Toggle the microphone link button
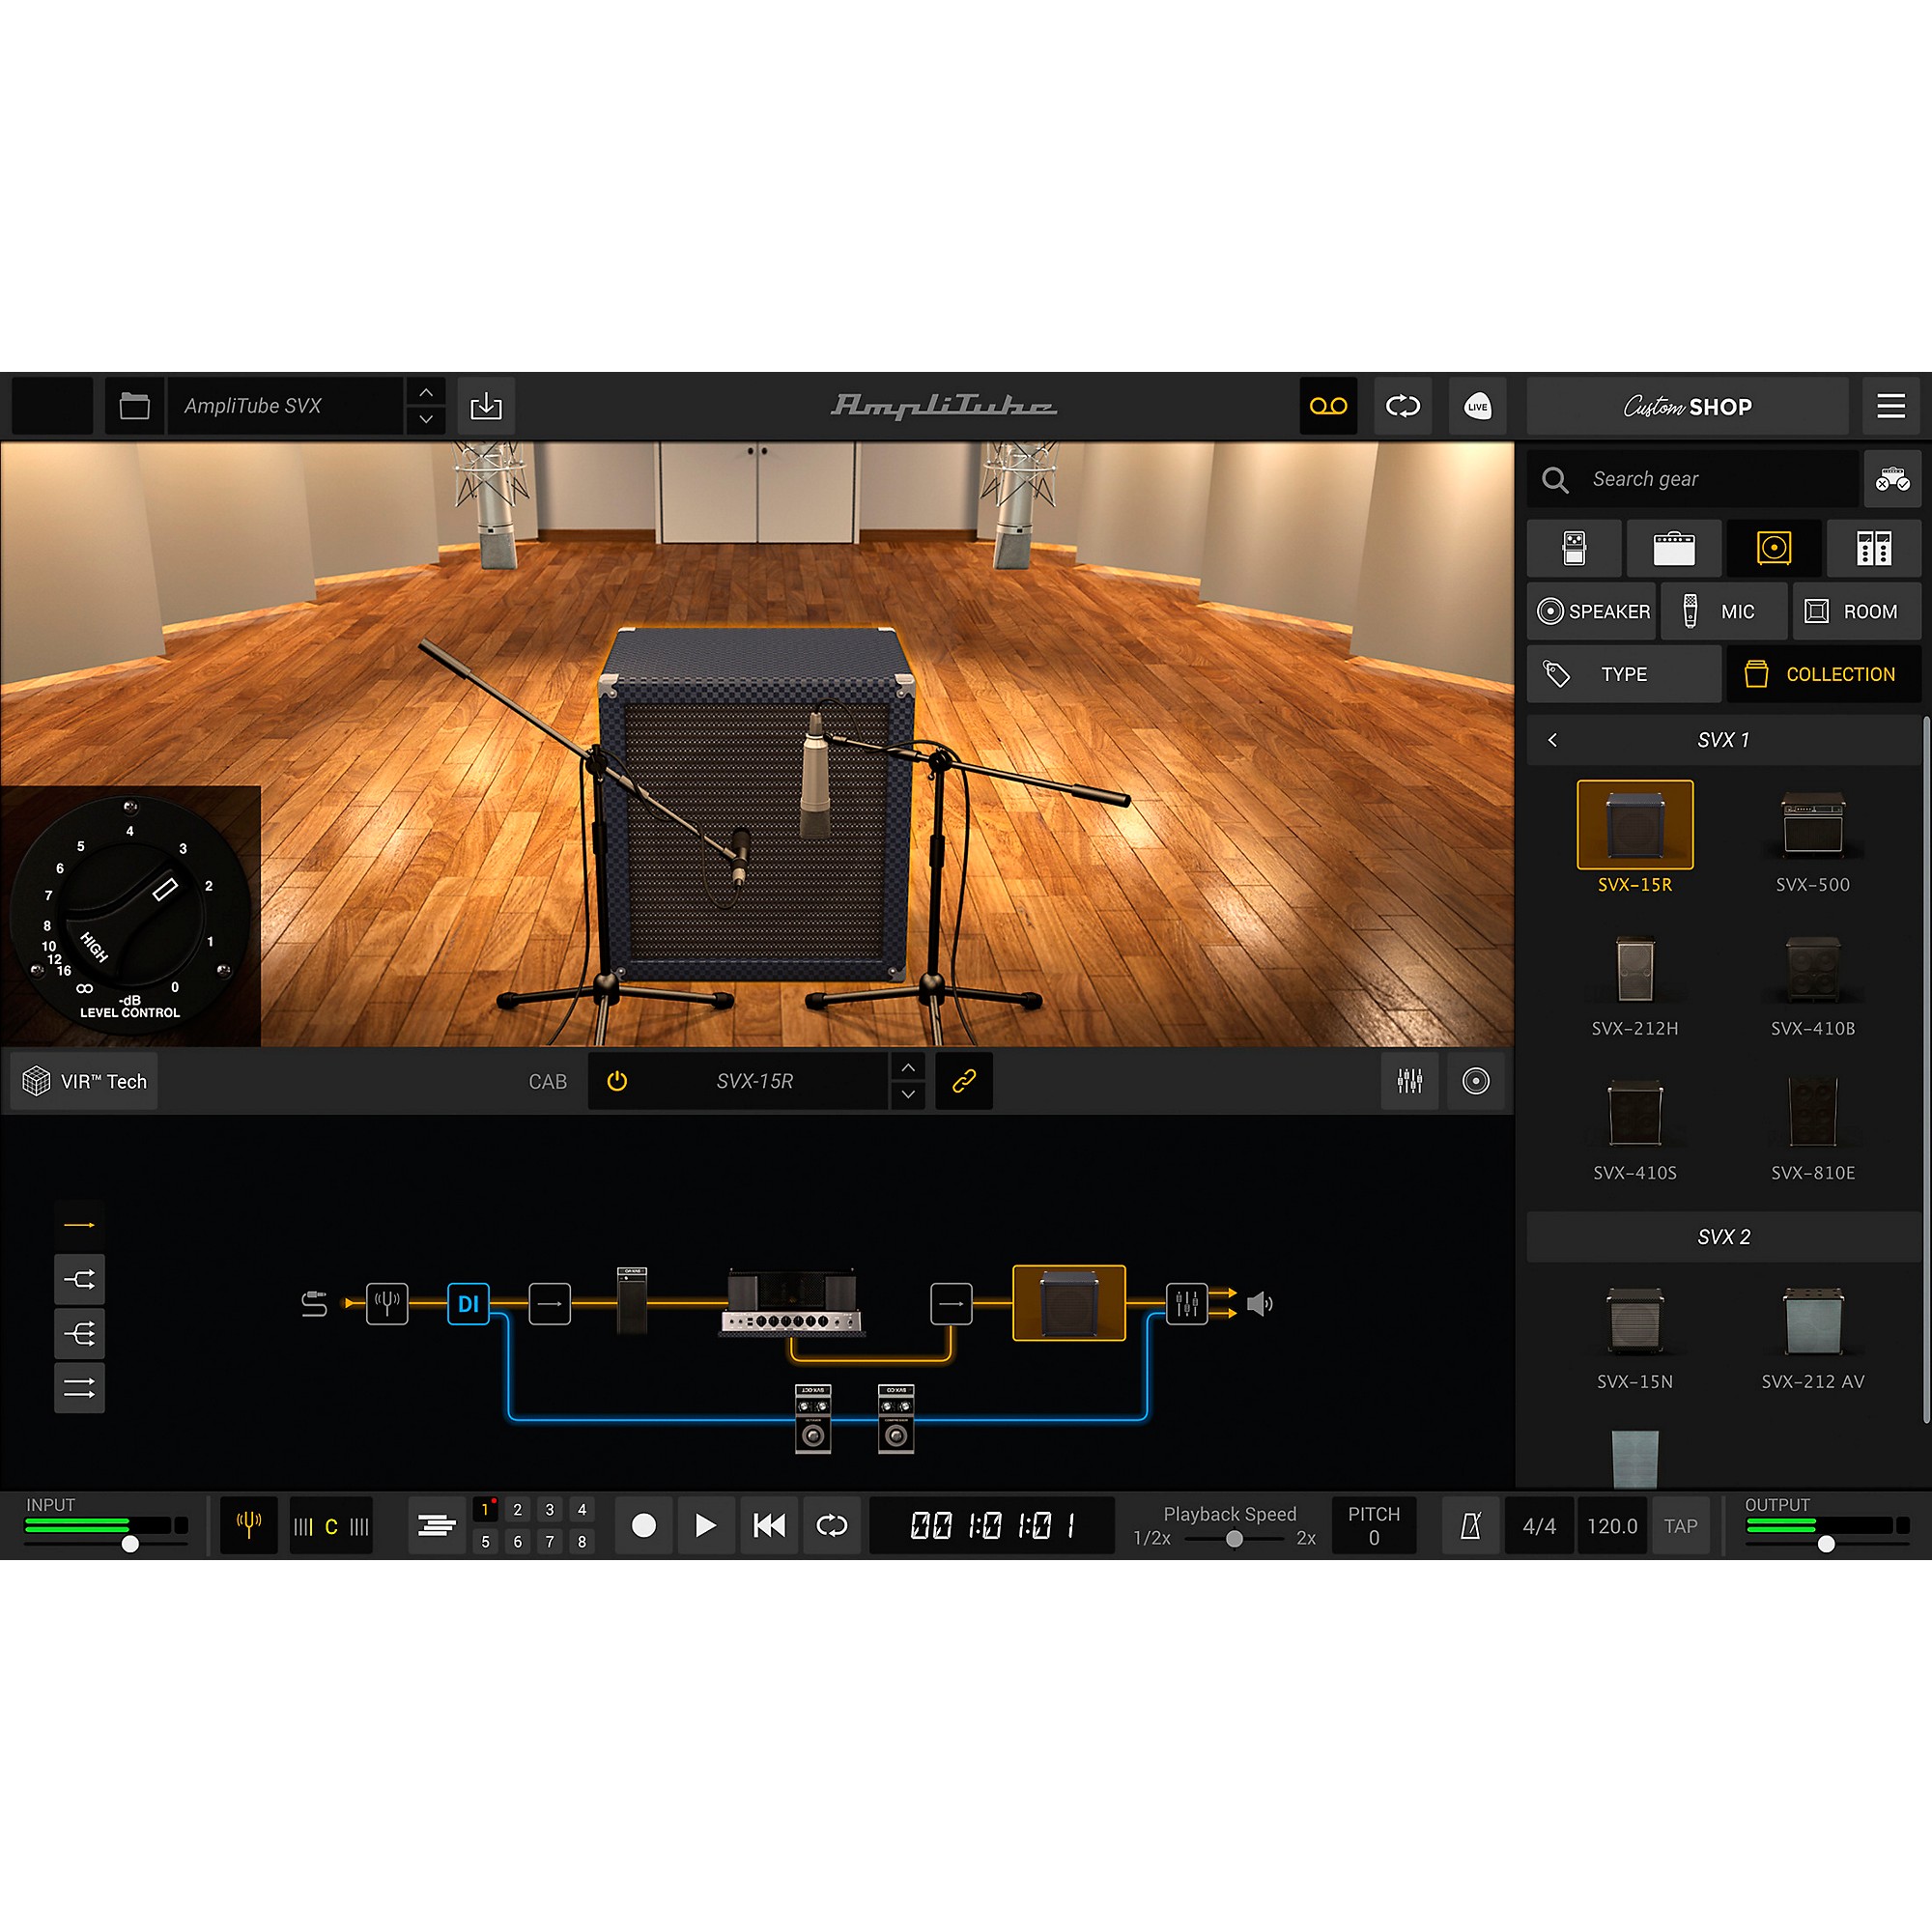 [963, 1081]
